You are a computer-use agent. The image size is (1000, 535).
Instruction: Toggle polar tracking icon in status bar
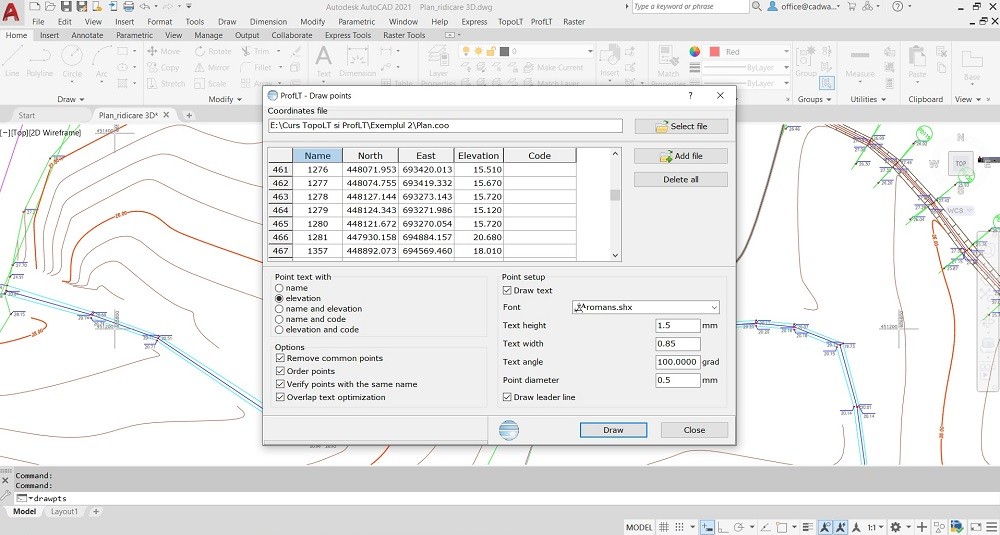[x=737, y=527]
